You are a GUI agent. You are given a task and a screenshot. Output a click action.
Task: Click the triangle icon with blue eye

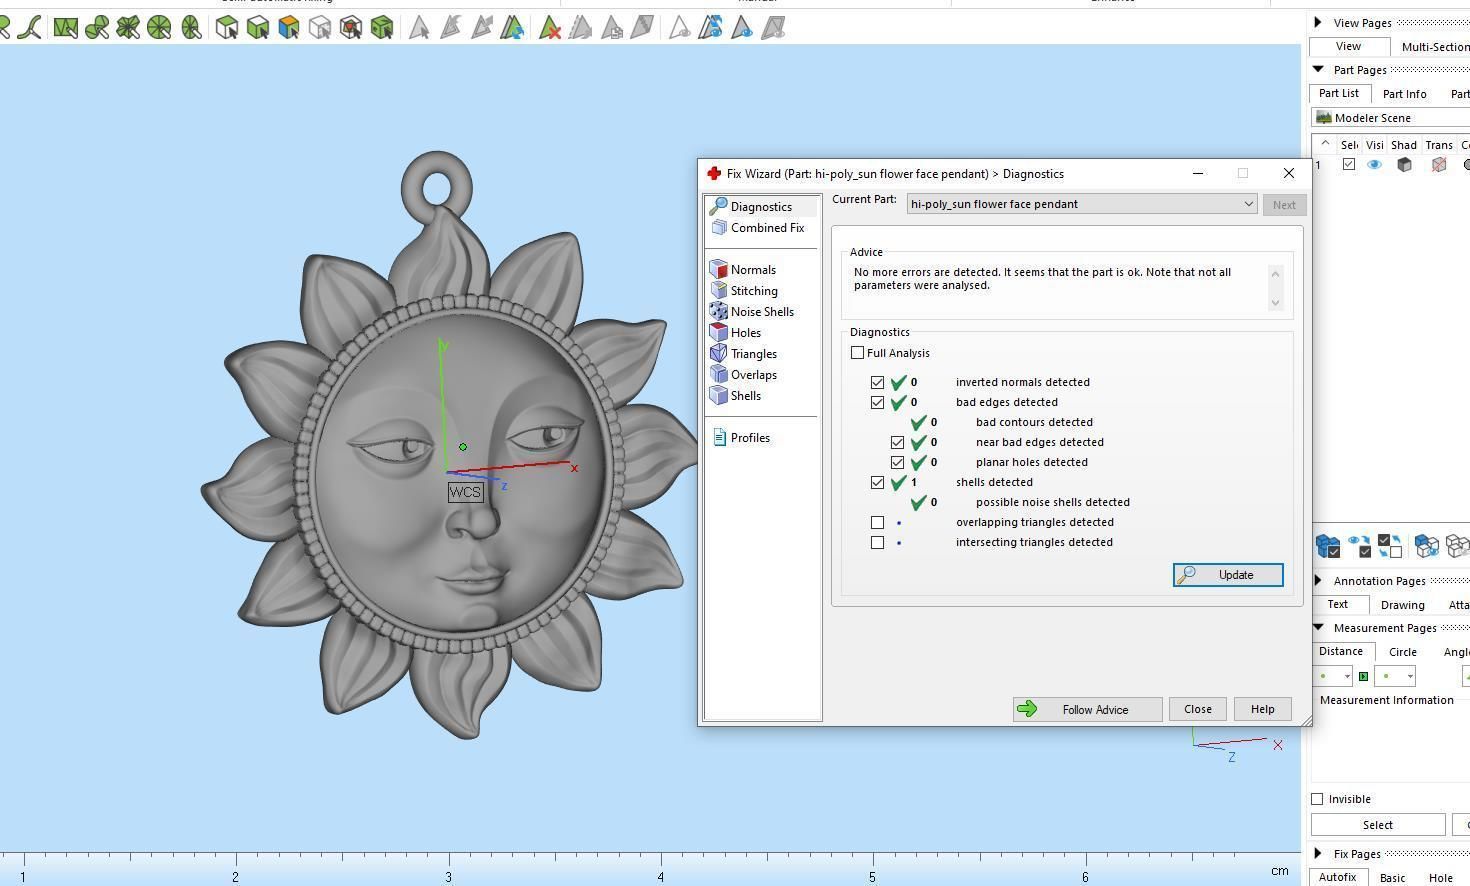pos(742,28)
